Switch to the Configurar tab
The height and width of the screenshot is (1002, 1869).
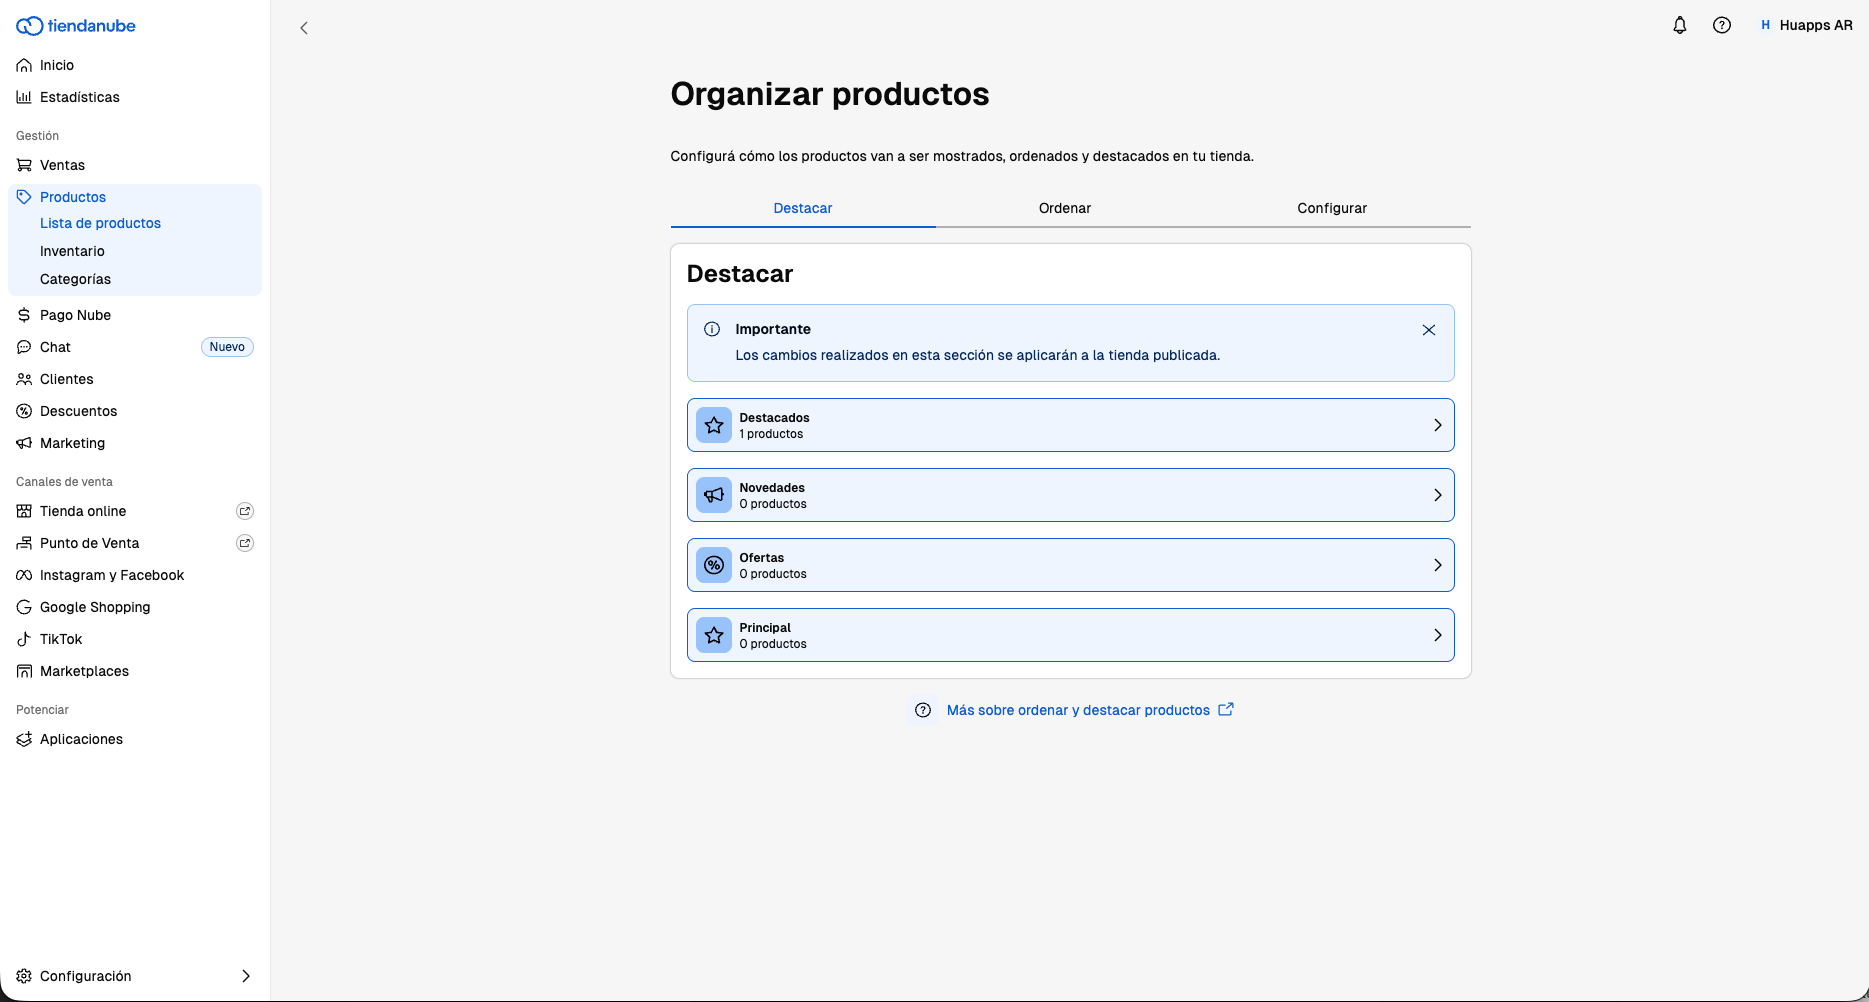click(x=1332, y=208)
